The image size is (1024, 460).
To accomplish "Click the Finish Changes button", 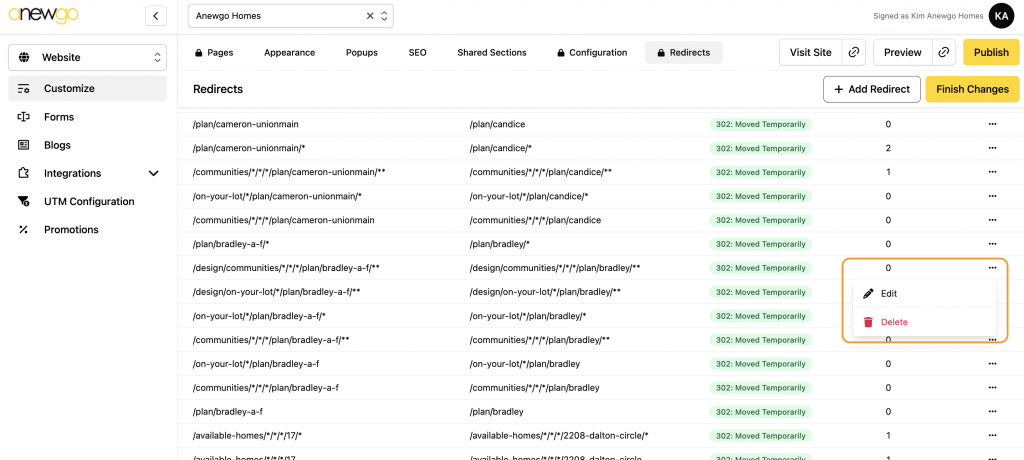I will (x=971, y=89).
